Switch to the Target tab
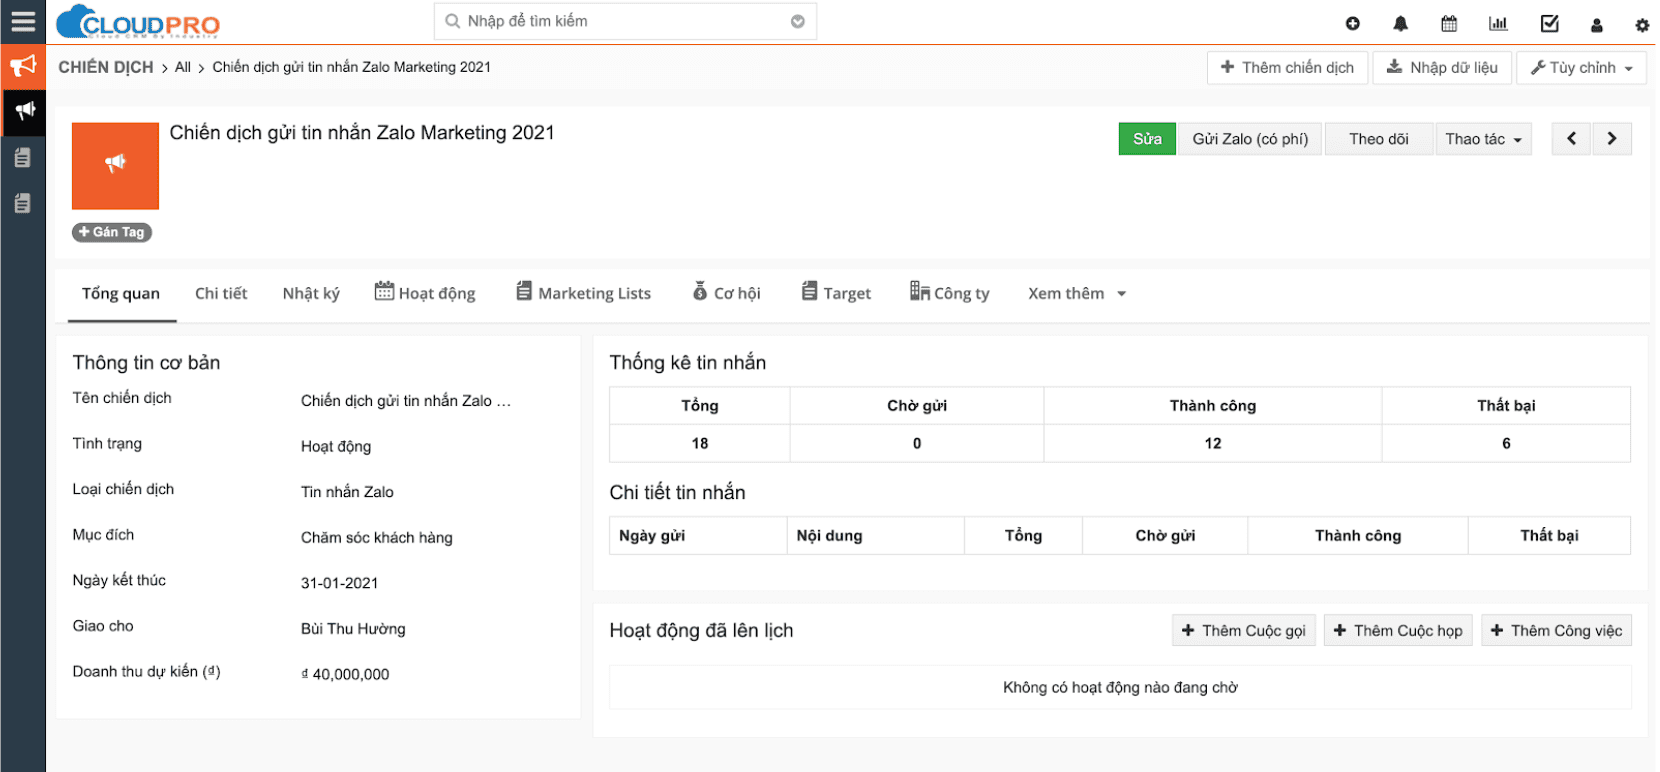Screen dimensions: 1660x772 836,293
